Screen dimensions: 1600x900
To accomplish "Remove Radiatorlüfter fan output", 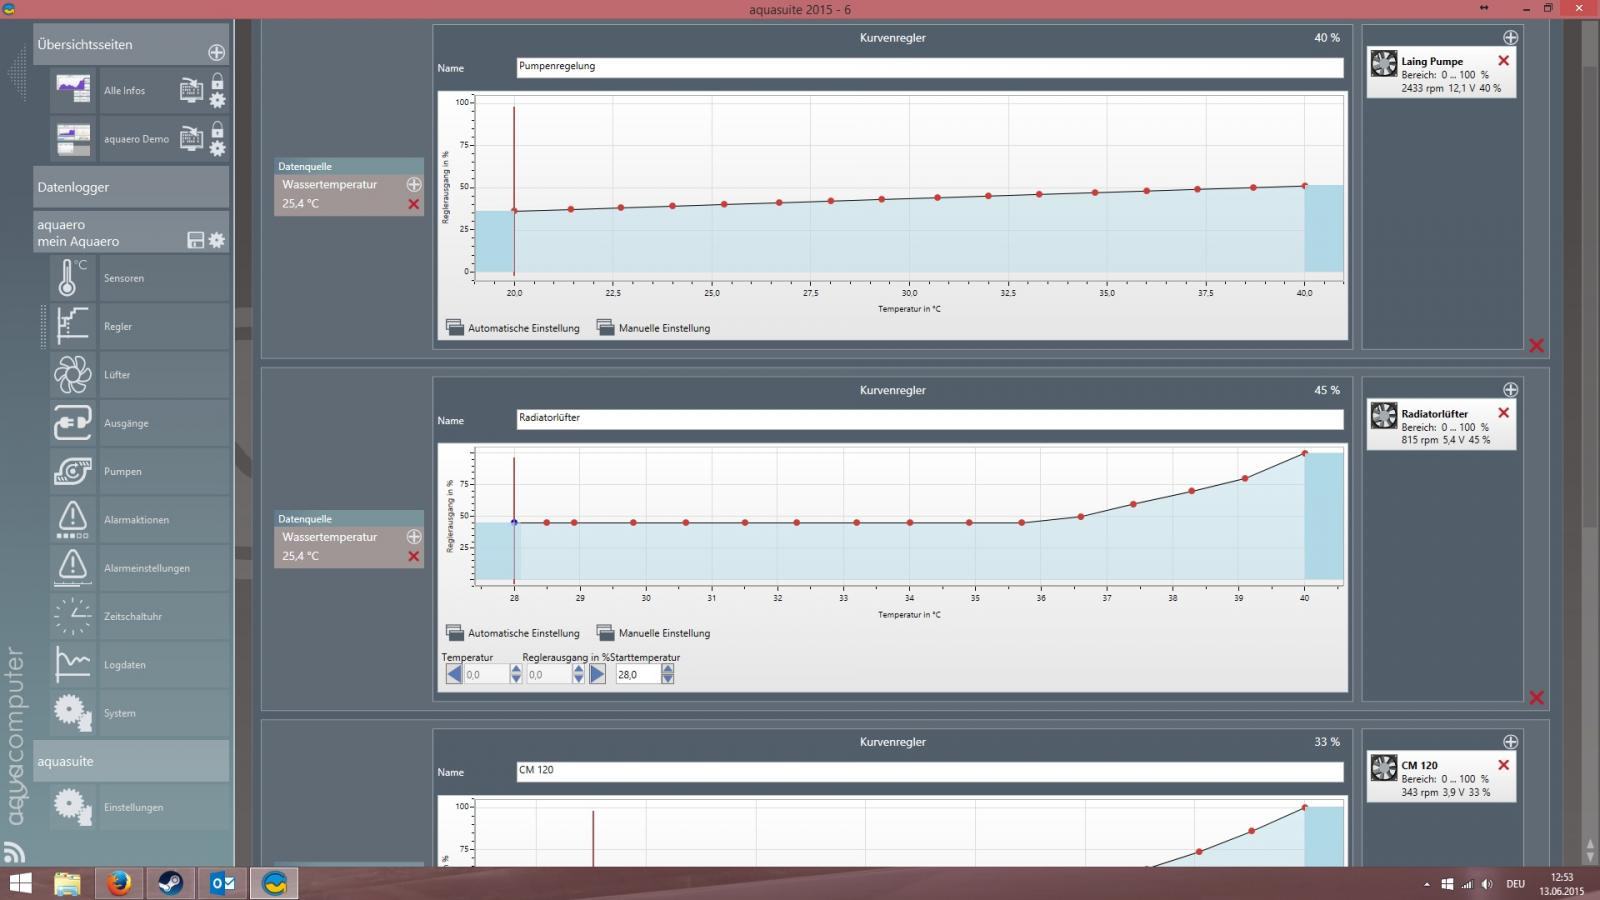I will tap(1503, 413).
